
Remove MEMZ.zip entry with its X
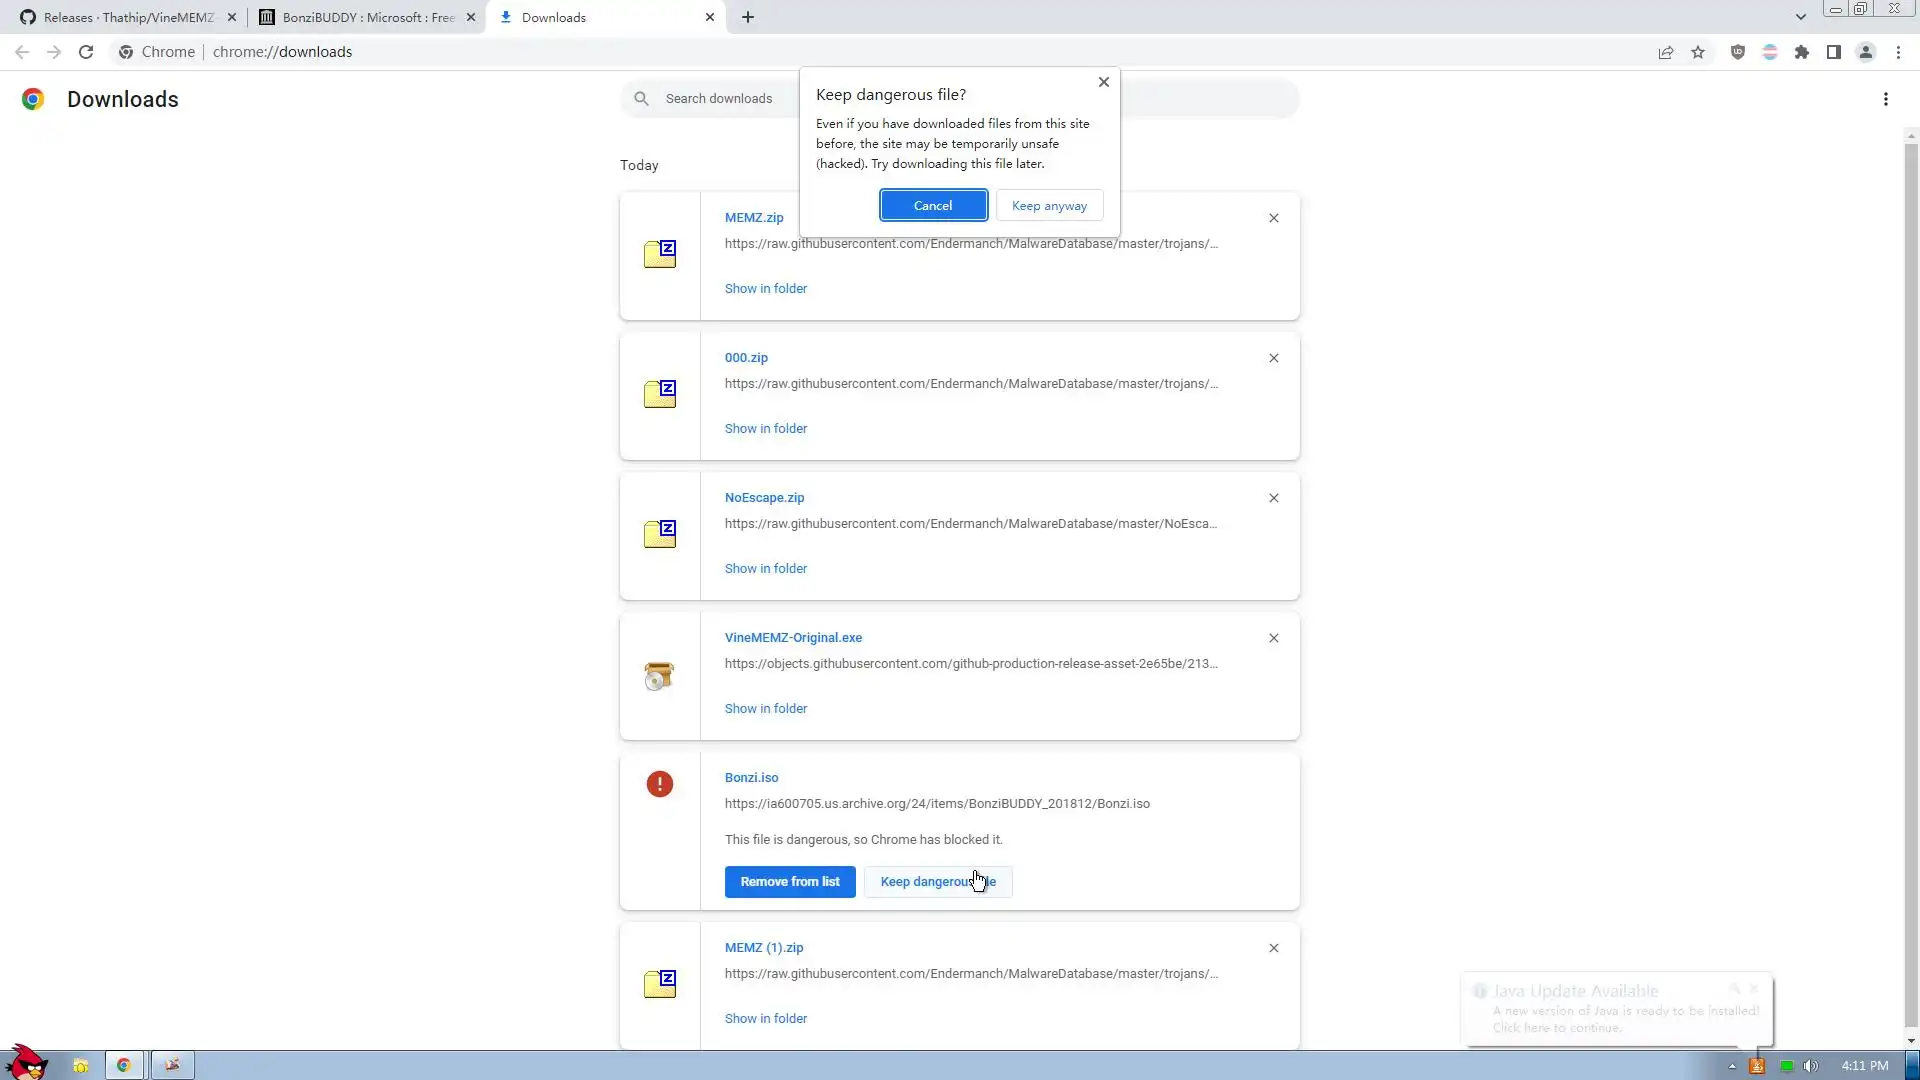coord(1274,218)
